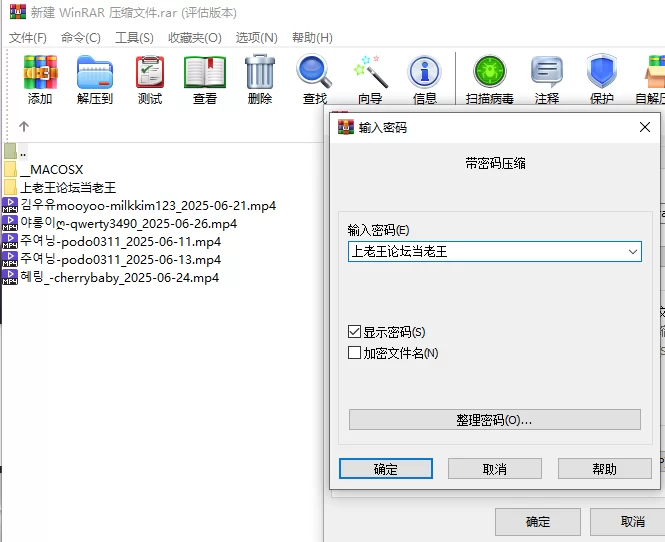This screenshot has width=665, height=542.
Task: Select file name 주여닝-podo0311_2025-06-11.mp4
Action: click(121, 241)
